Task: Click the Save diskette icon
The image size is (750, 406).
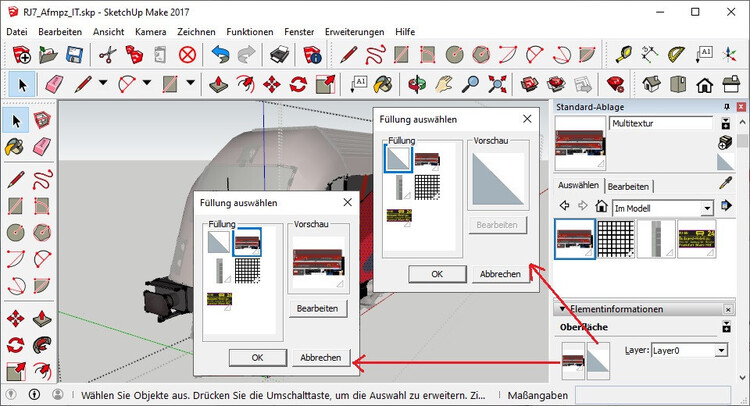Action: pos(75,55)
